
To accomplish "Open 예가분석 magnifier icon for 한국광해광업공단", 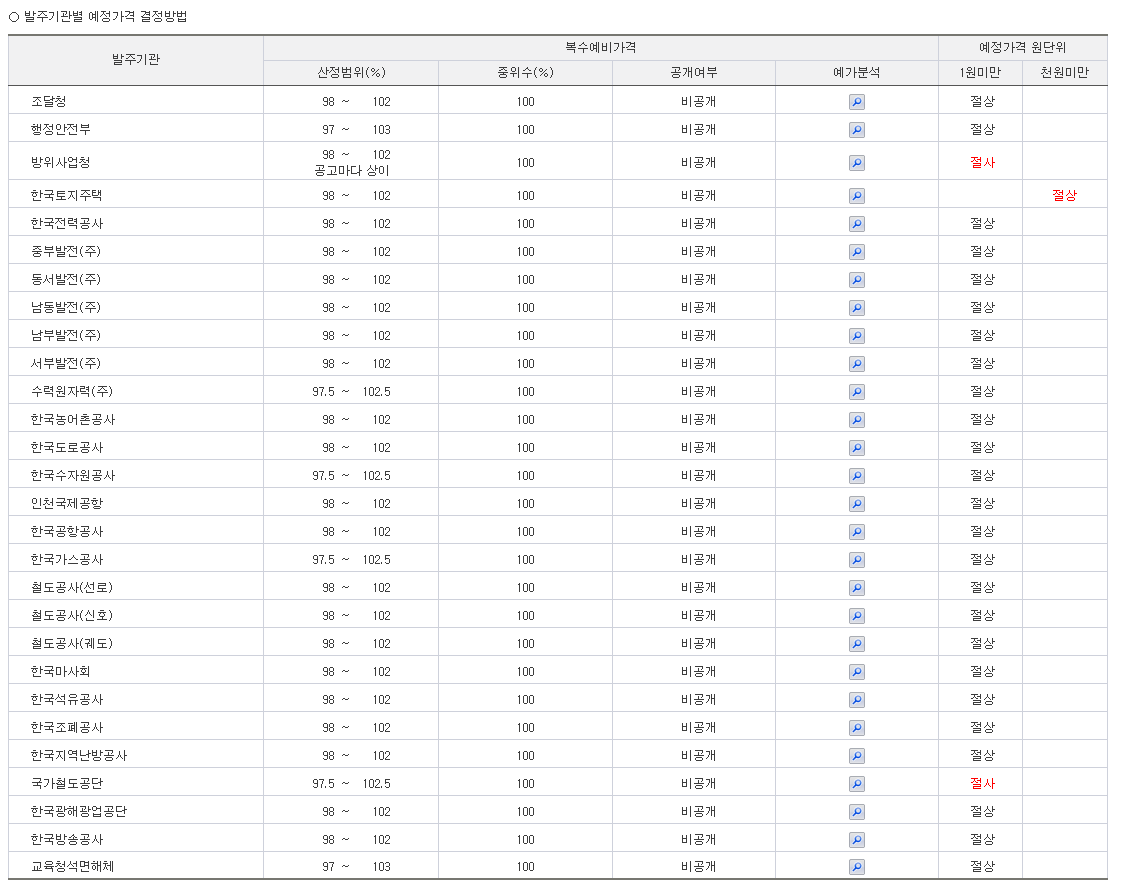I will (856, 812).
